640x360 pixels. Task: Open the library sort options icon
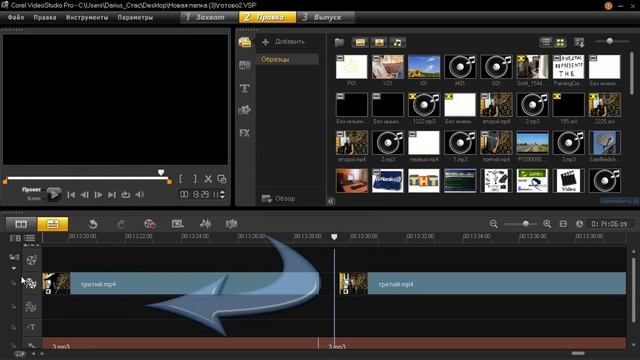579,42
